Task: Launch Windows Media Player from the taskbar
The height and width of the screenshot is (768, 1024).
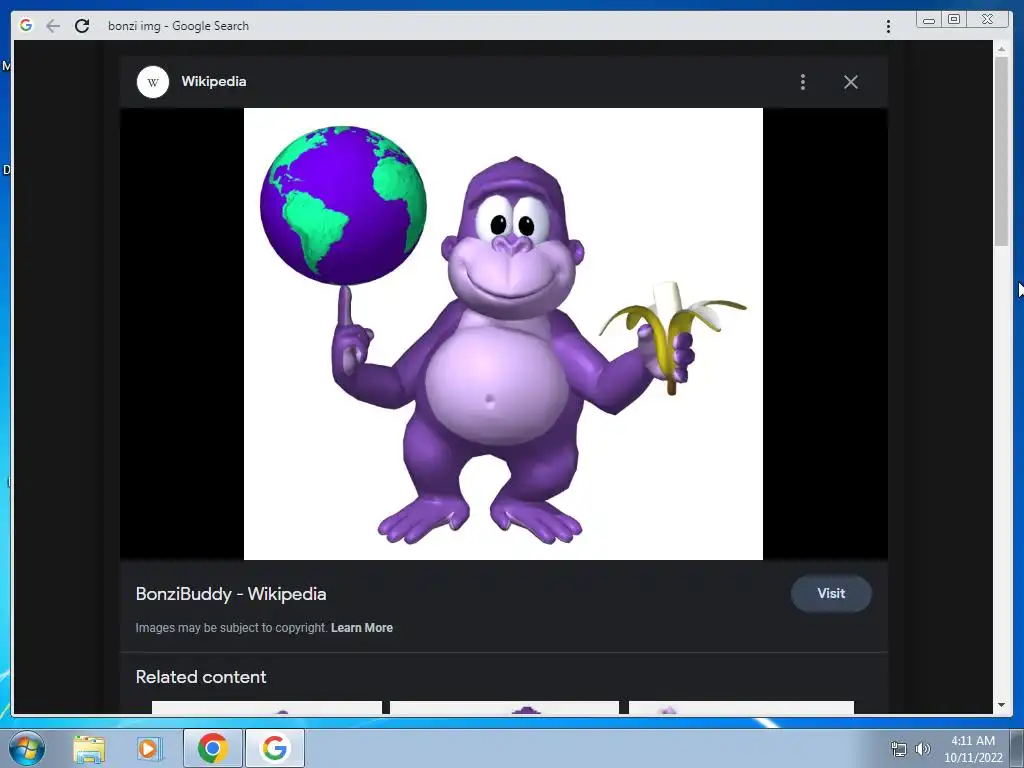Action: pyautogui.click(x=149, y=748)
